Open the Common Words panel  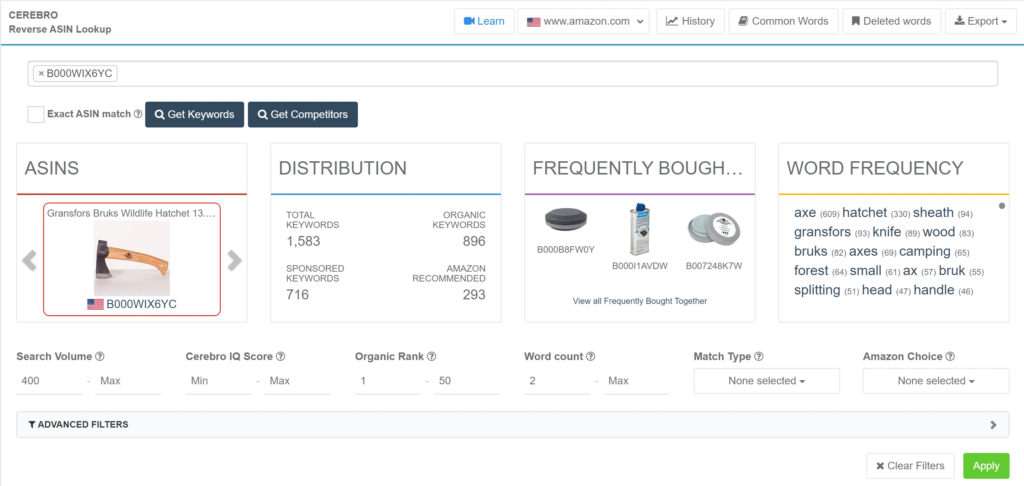click(783, 21)
